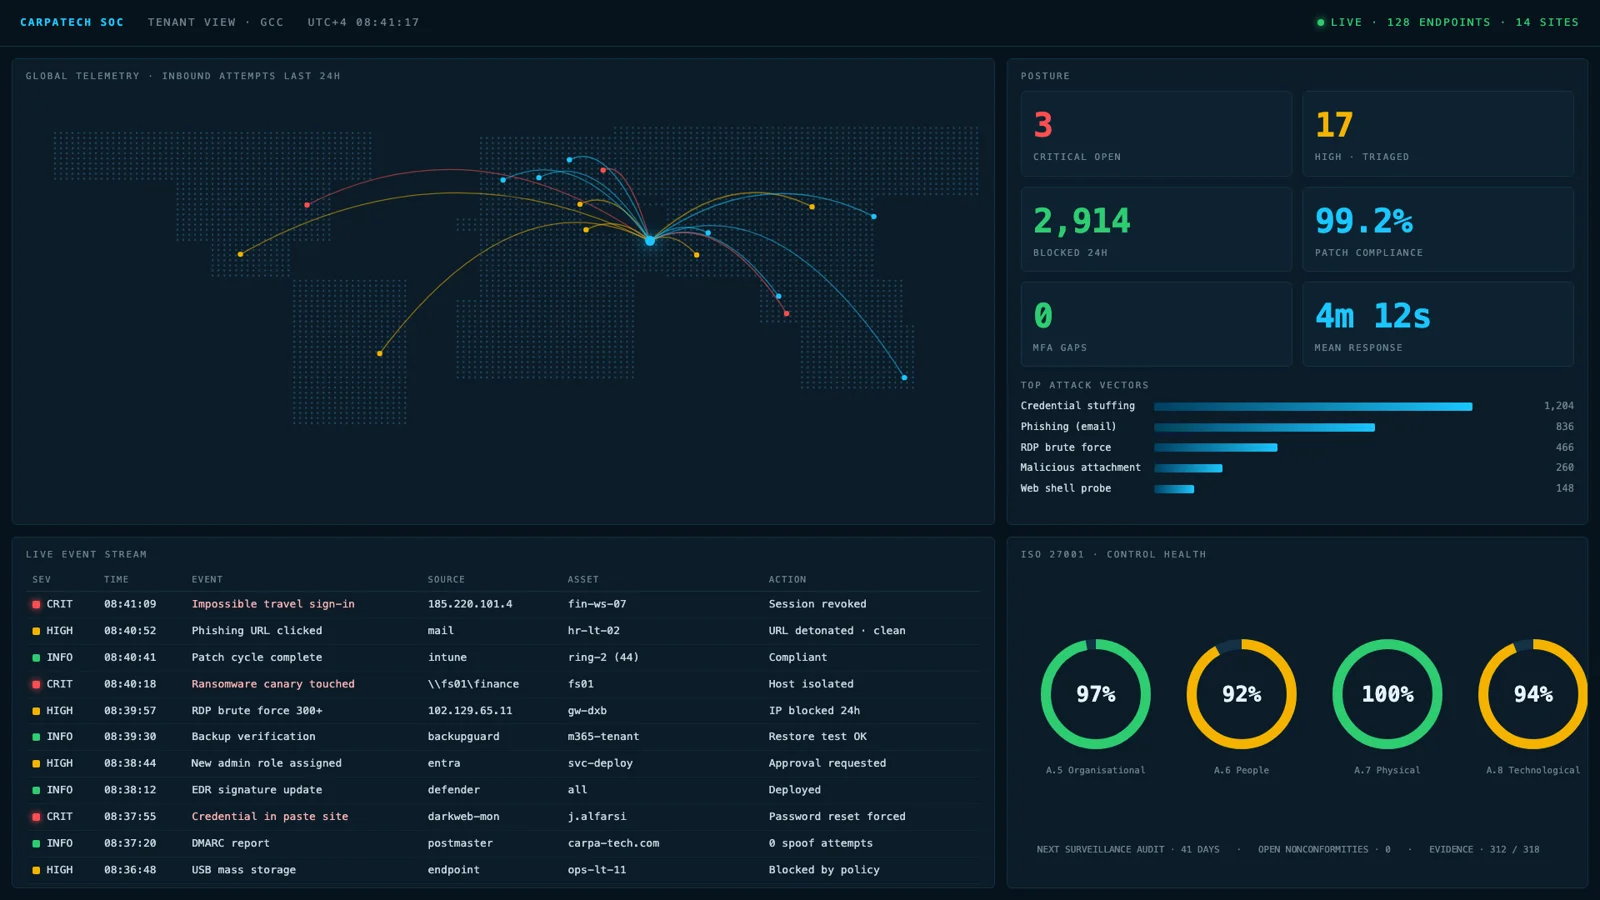
Task: Click the central blue target node on the map
Action: (650, 240)
